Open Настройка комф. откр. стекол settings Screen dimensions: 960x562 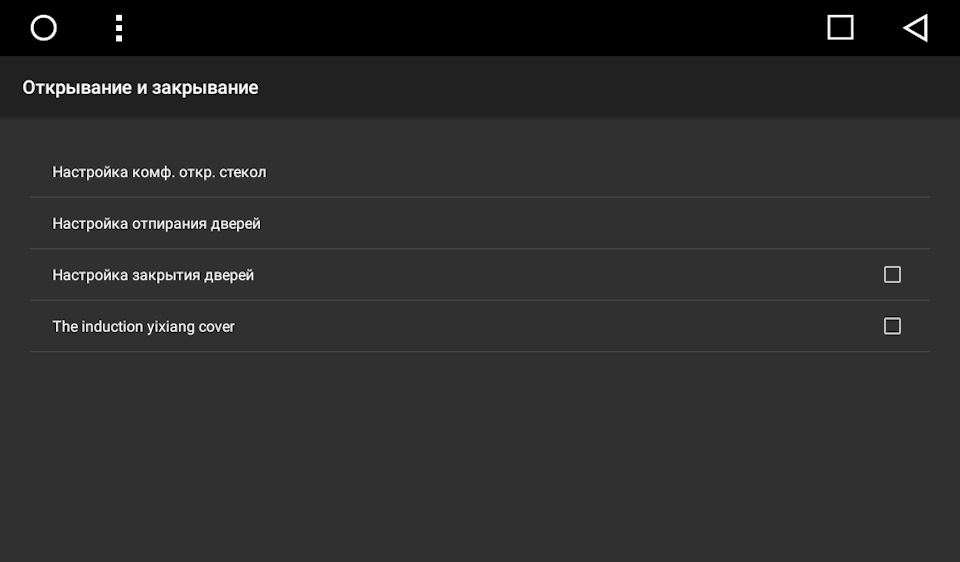coord(480,172)
